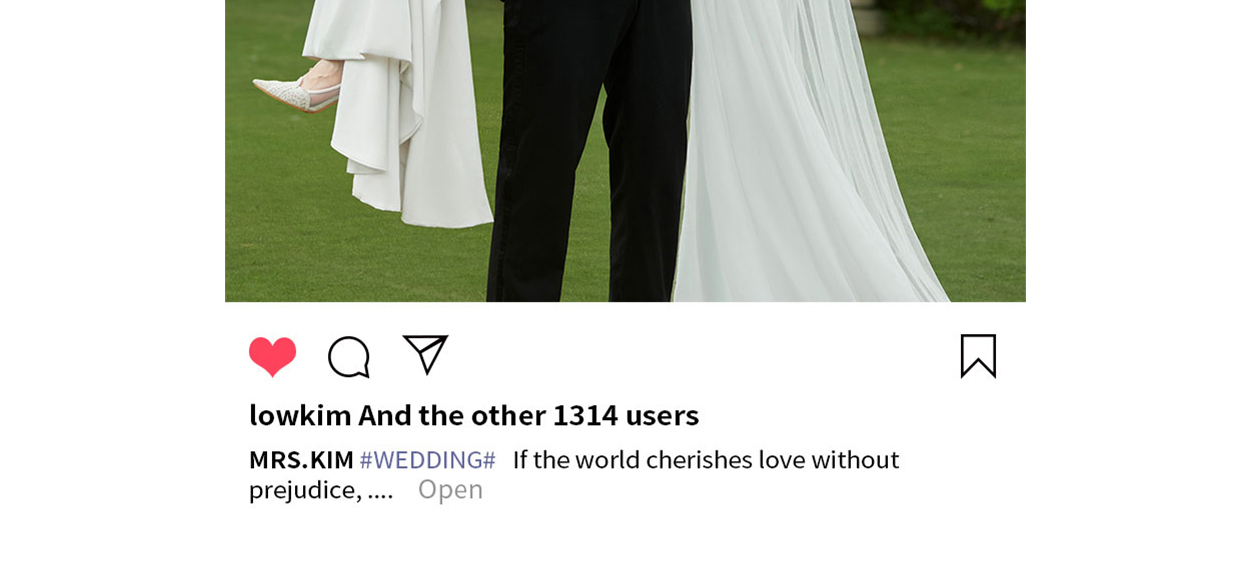Image resolution: width=1250 pixels, height=565 pixels.
Task: Click the number 1314 in likes line
Action: pyautogui.click(x=585, y=414)
